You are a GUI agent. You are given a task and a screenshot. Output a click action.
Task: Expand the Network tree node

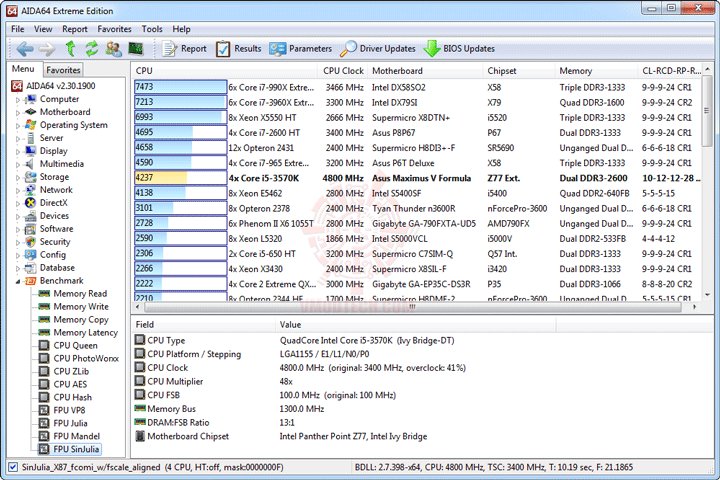point(18,190)
